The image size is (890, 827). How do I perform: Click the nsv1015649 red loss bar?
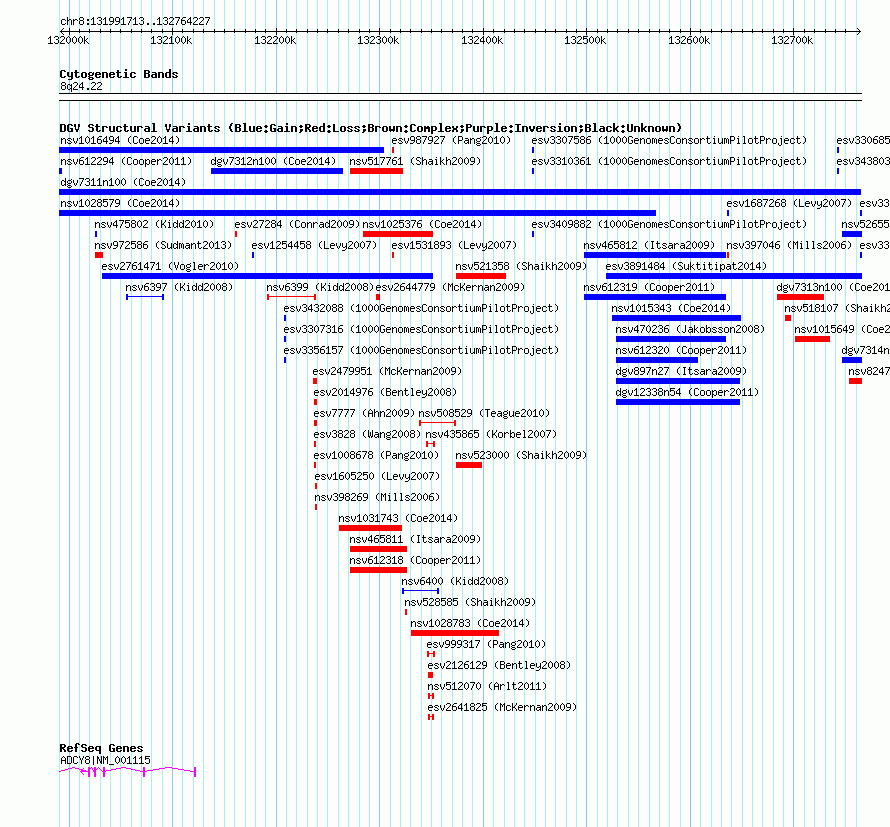812,339
